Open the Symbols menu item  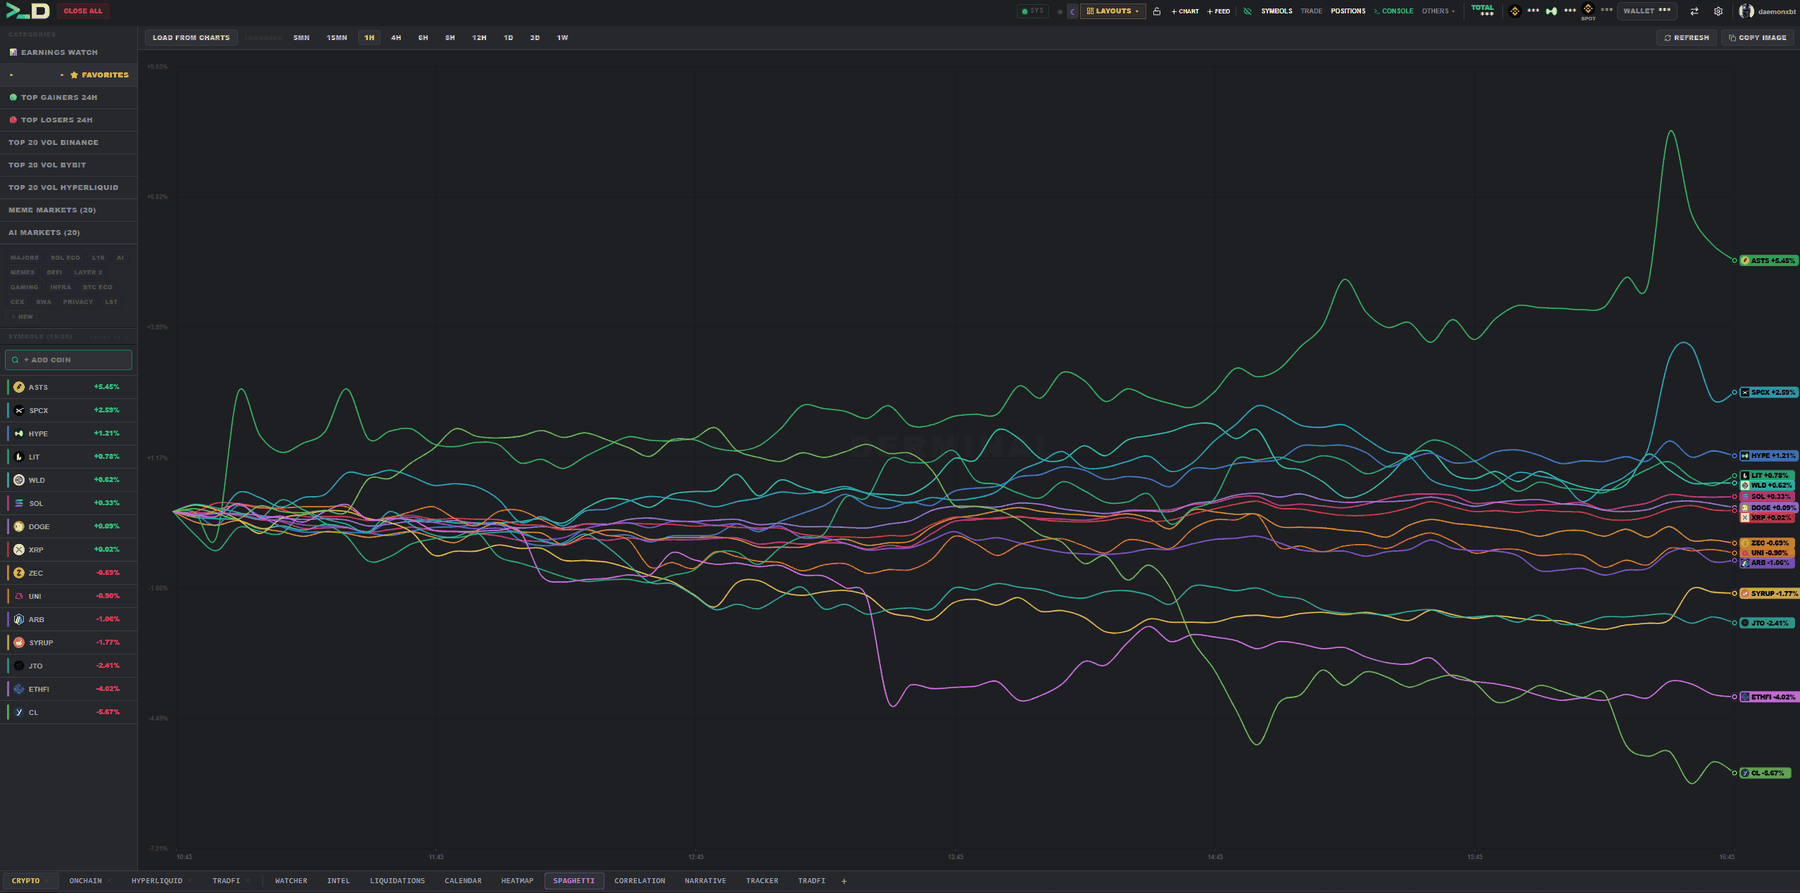[x=1276, y=11]
